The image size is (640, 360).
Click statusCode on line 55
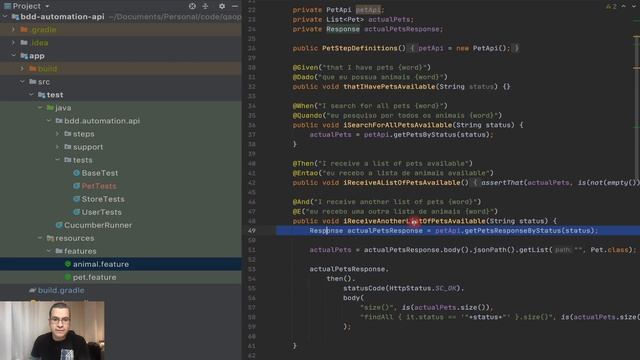tap(364, 288)
